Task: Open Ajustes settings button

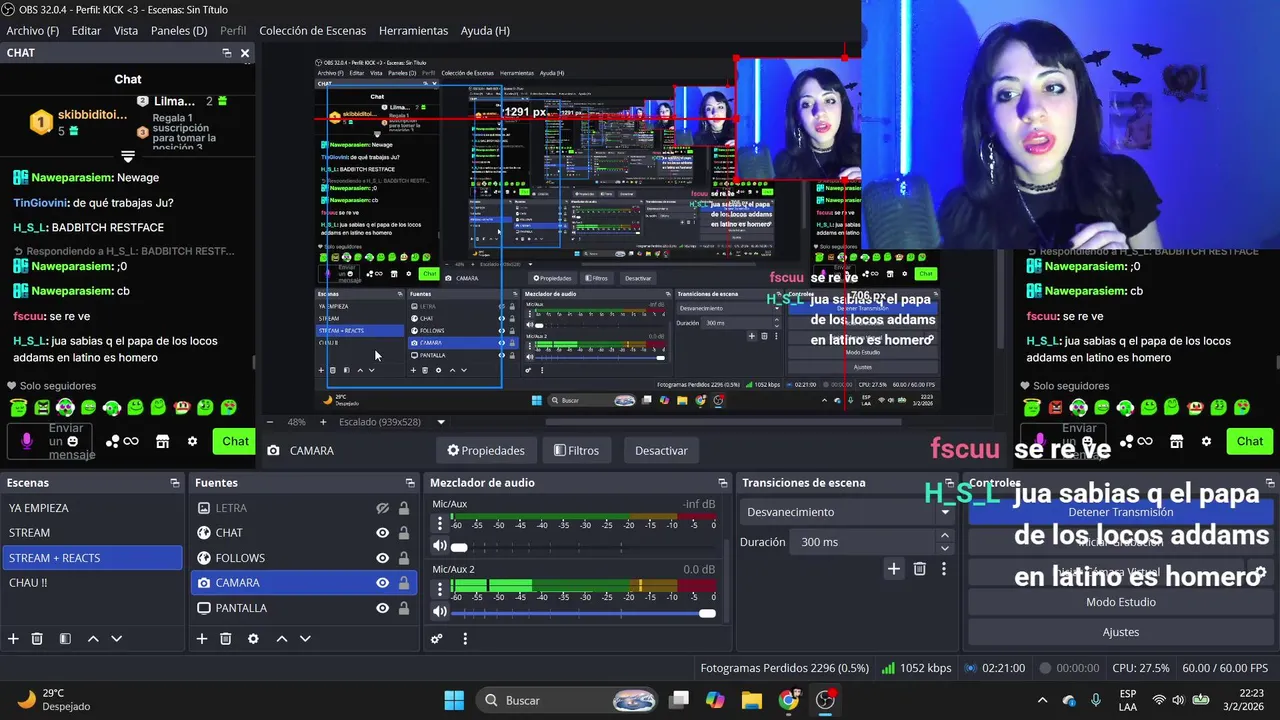Action: pyautogui.click(x=1121, y=632)
